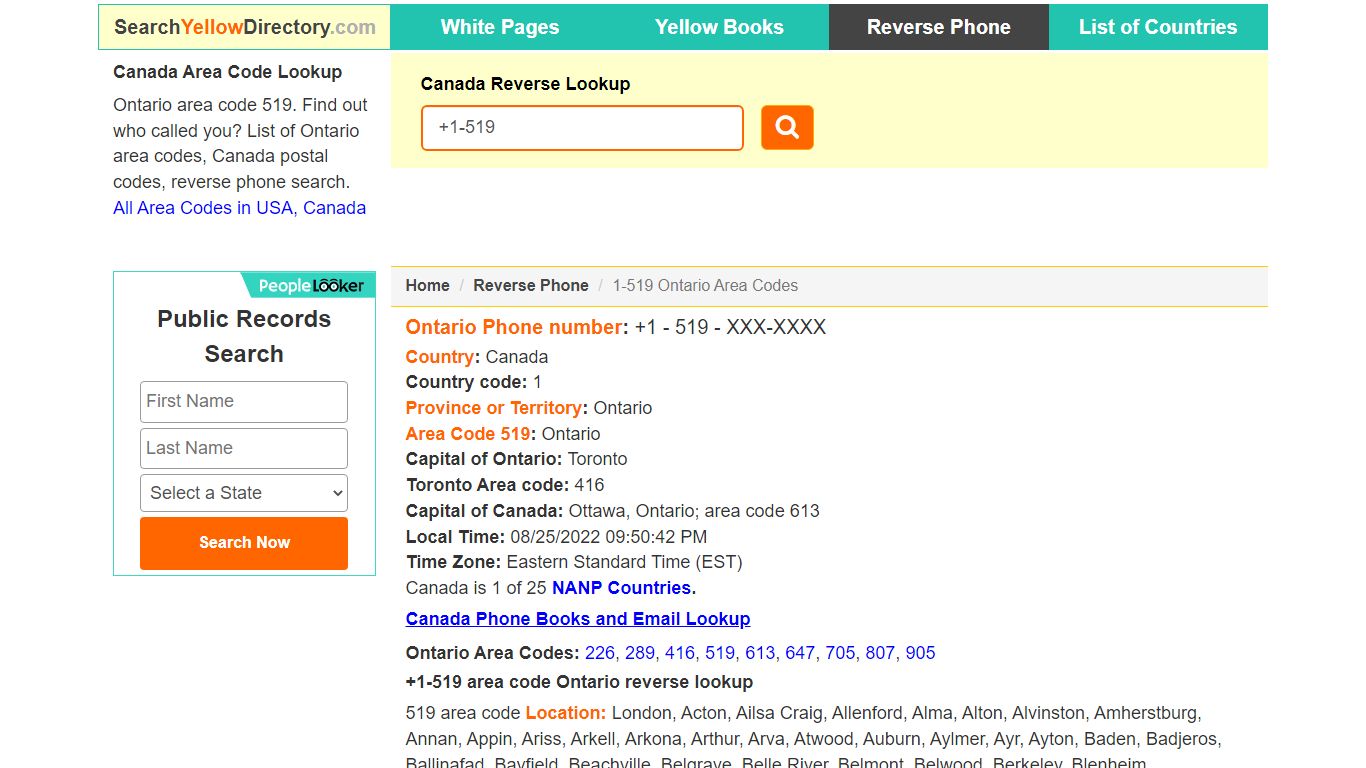1366x768 pixels.
Task: Click breadcrumb text 1-519 Ontario Area Codes
Action: click(x=705, y=285)
